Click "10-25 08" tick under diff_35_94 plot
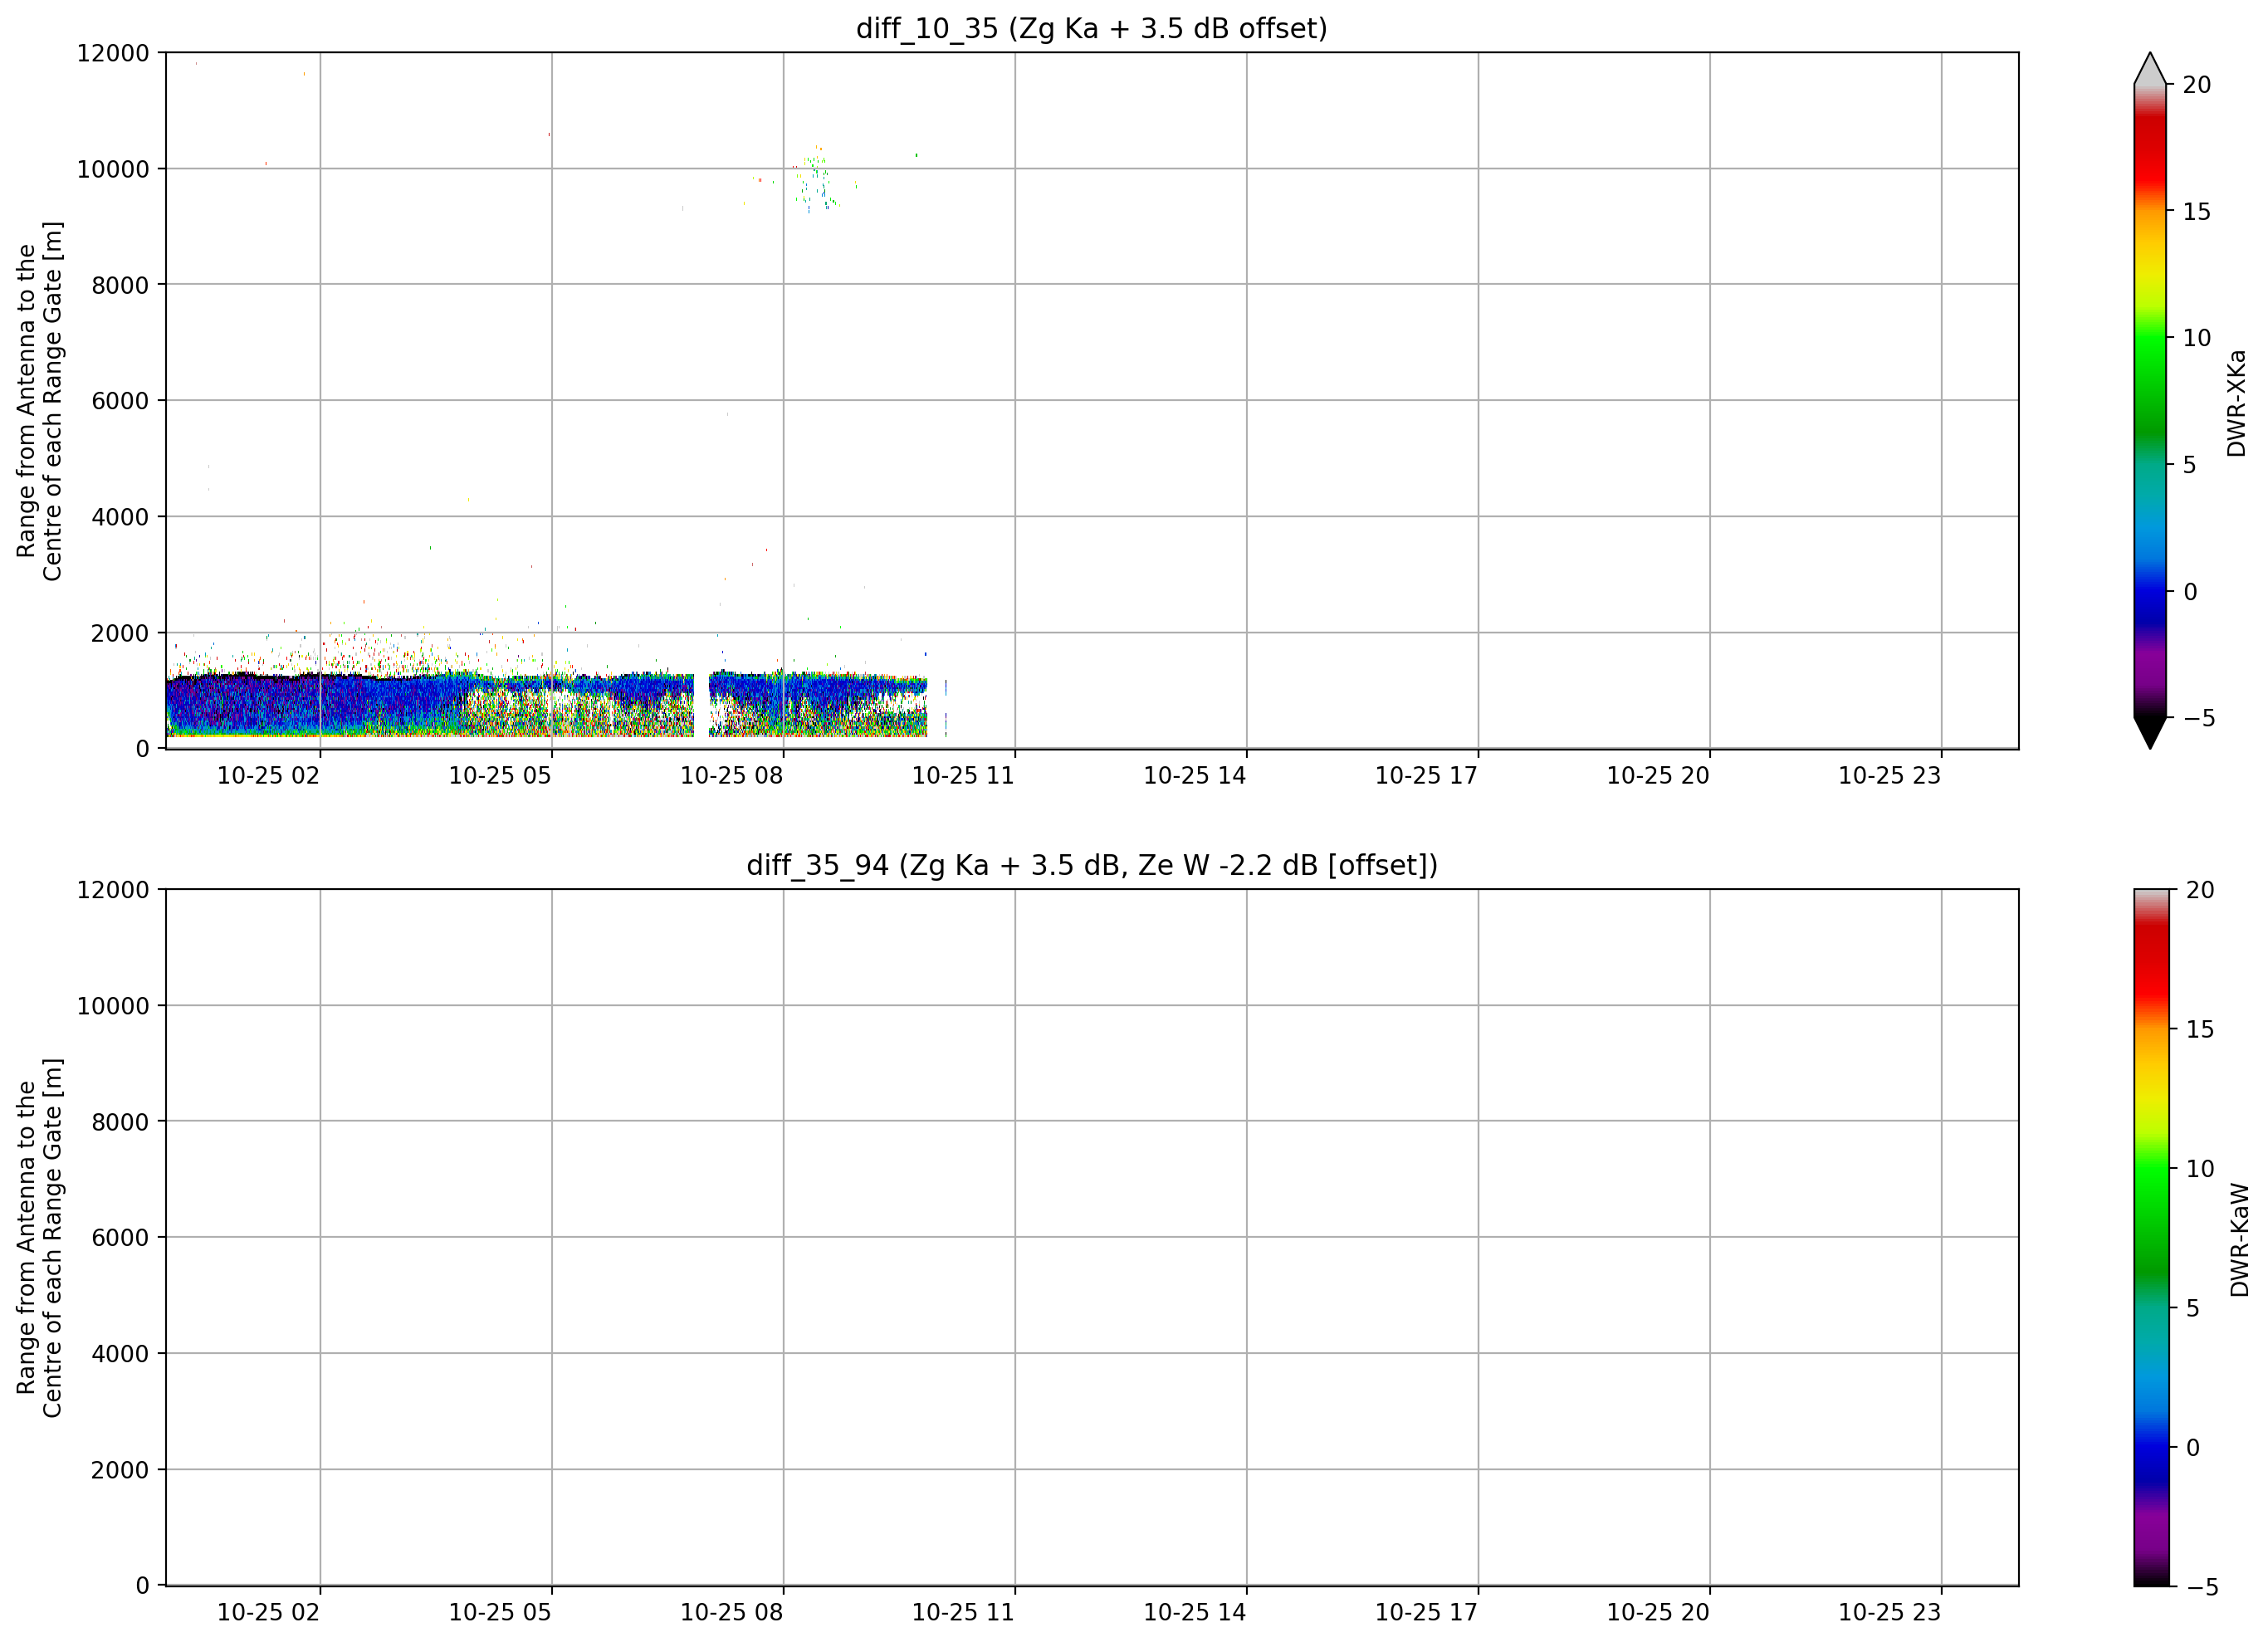2268x1642 pixels. tap(732, 1612)
